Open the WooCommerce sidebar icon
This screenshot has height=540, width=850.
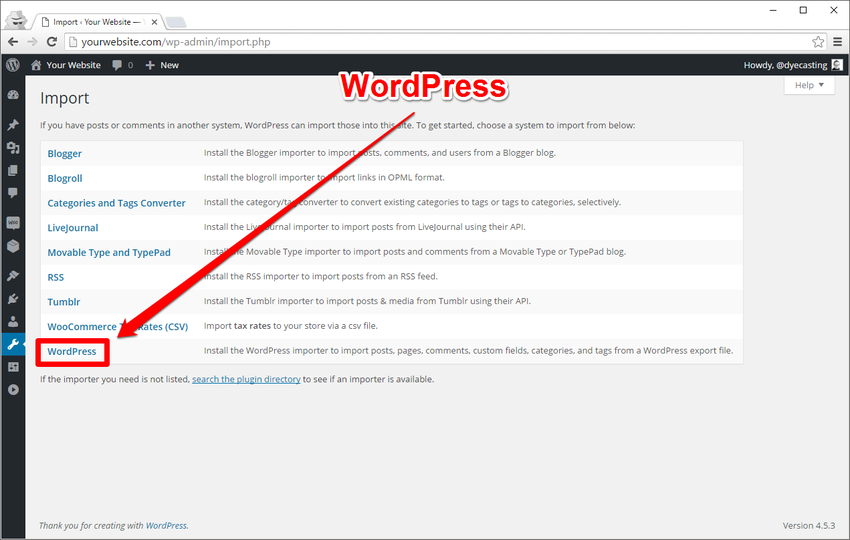[x=13, y=223]
